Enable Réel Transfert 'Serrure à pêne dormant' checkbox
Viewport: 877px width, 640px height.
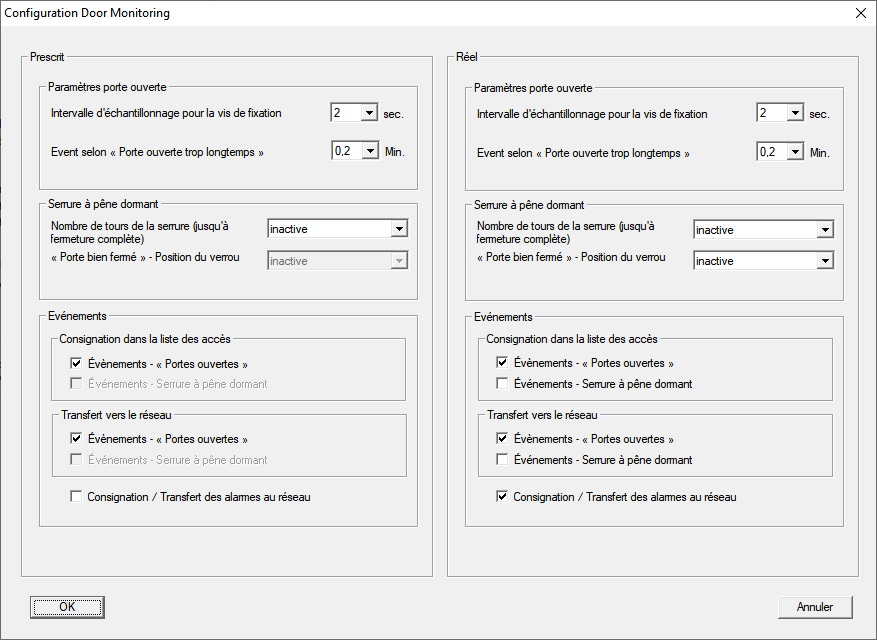pos(503,460)
